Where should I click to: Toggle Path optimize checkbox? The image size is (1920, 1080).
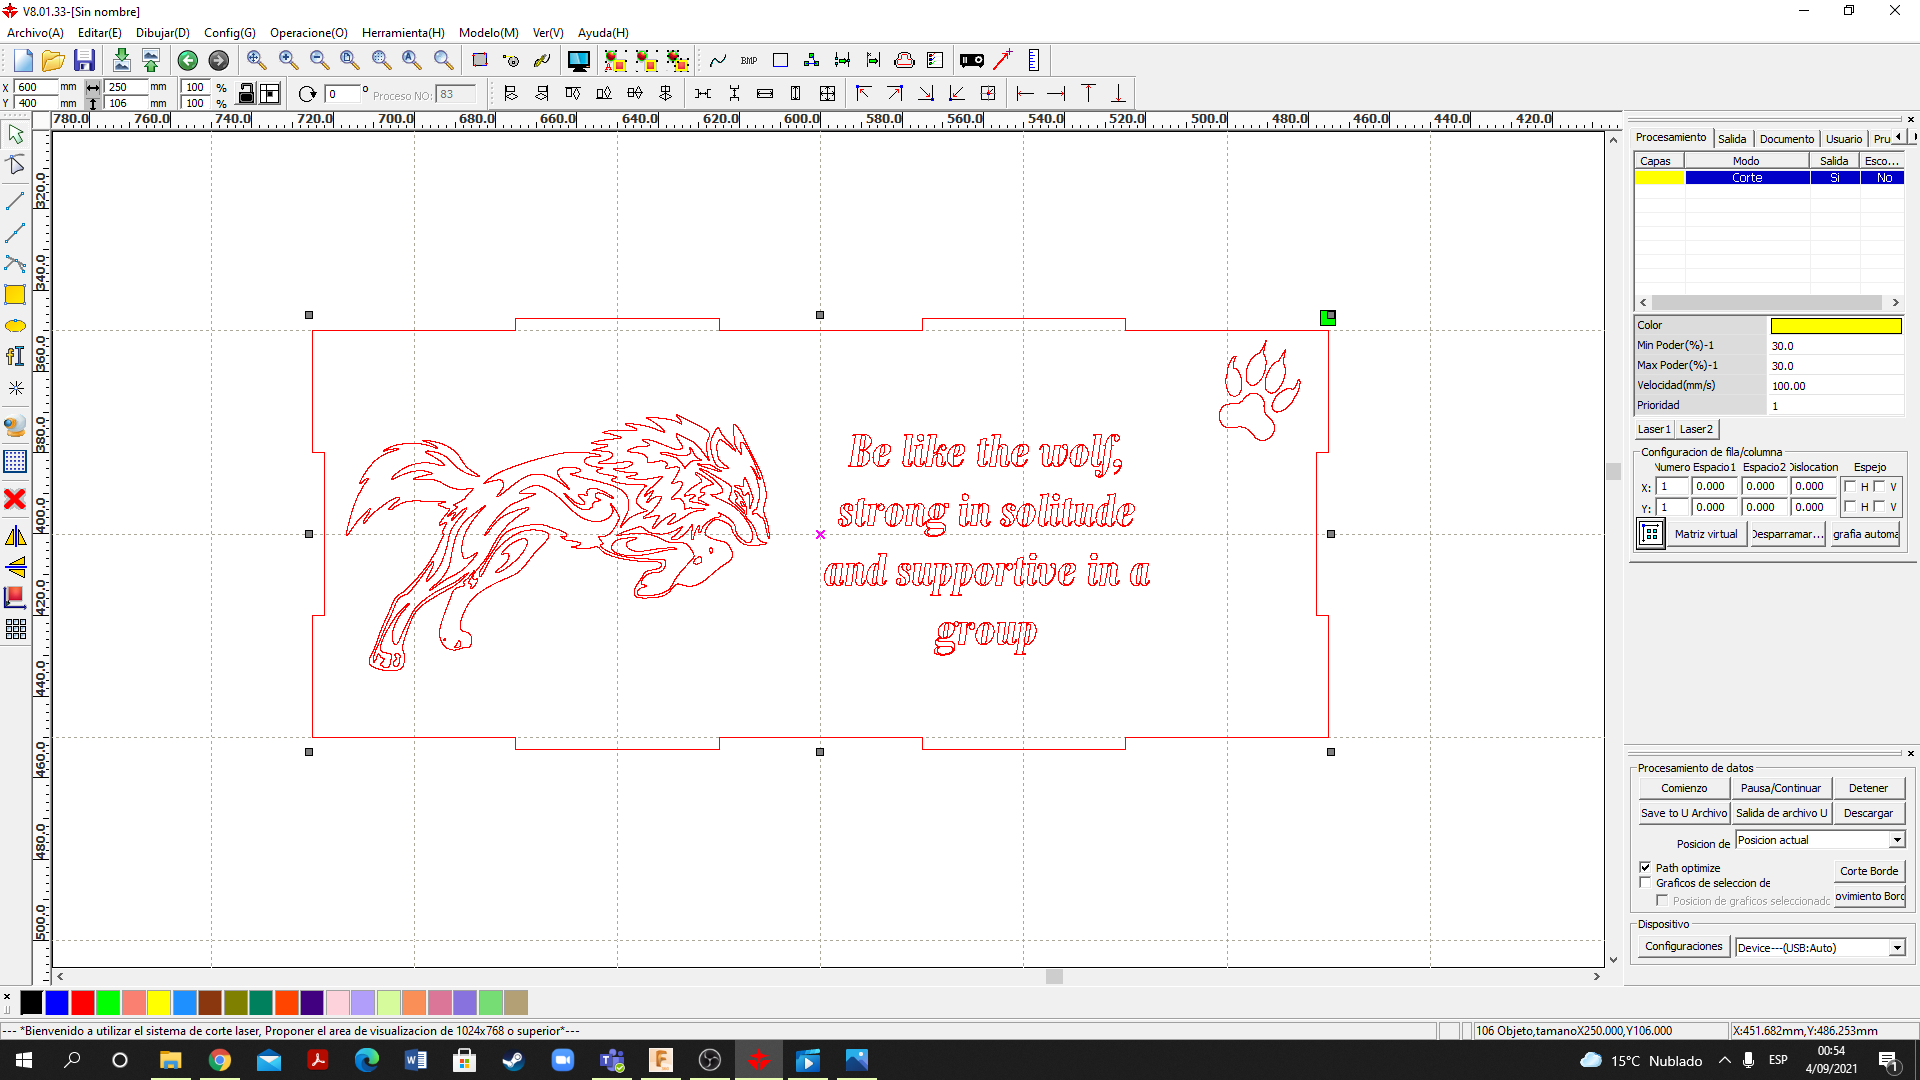click(x=1646, y=868)
